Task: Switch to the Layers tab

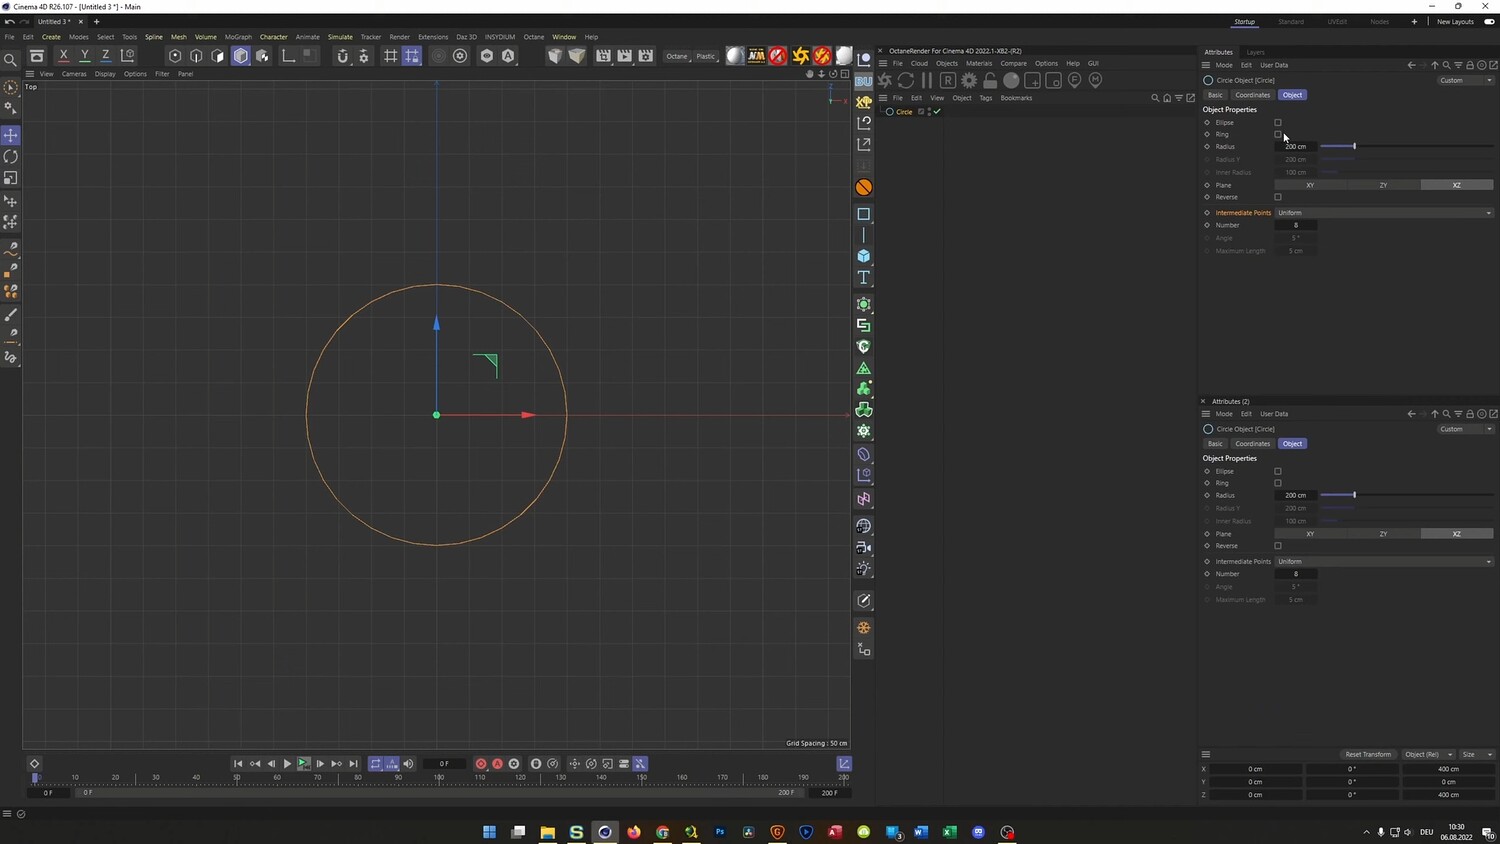Action: click(x=1255, y=52)
